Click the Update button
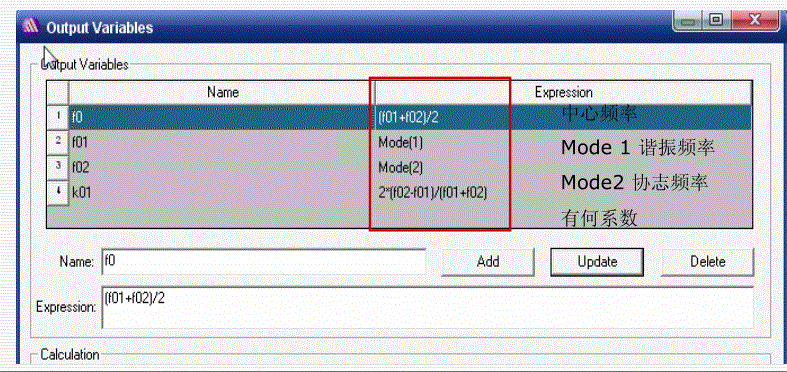787x372 pixels. [597, 262]
